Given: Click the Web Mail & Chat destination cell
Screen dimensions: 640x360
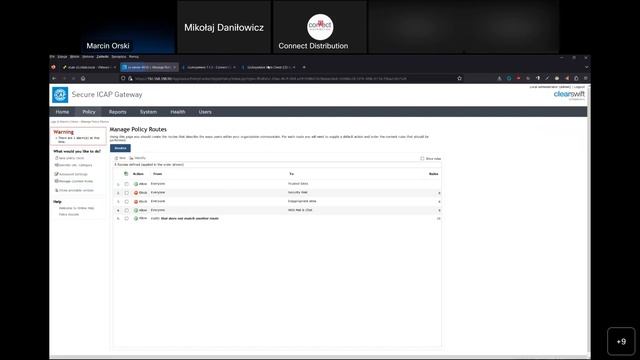Looking at the screenshot, I should pos(300,210).
